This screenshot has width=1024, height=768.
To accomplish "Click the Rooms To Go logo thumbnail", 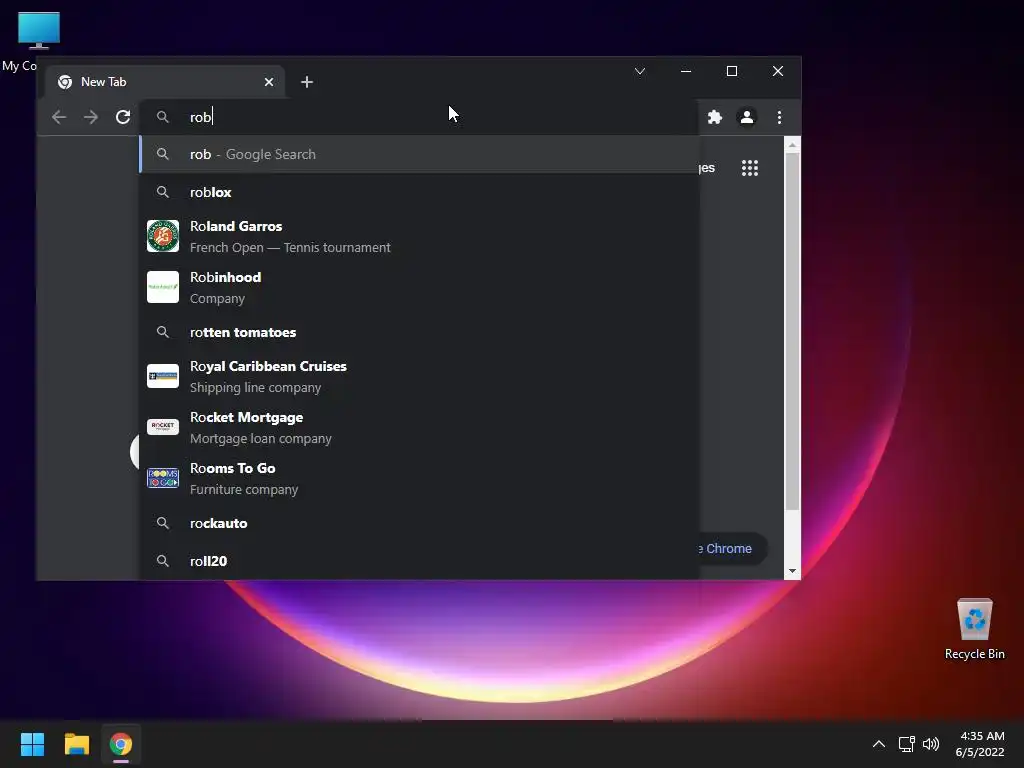I will point(163,478).
